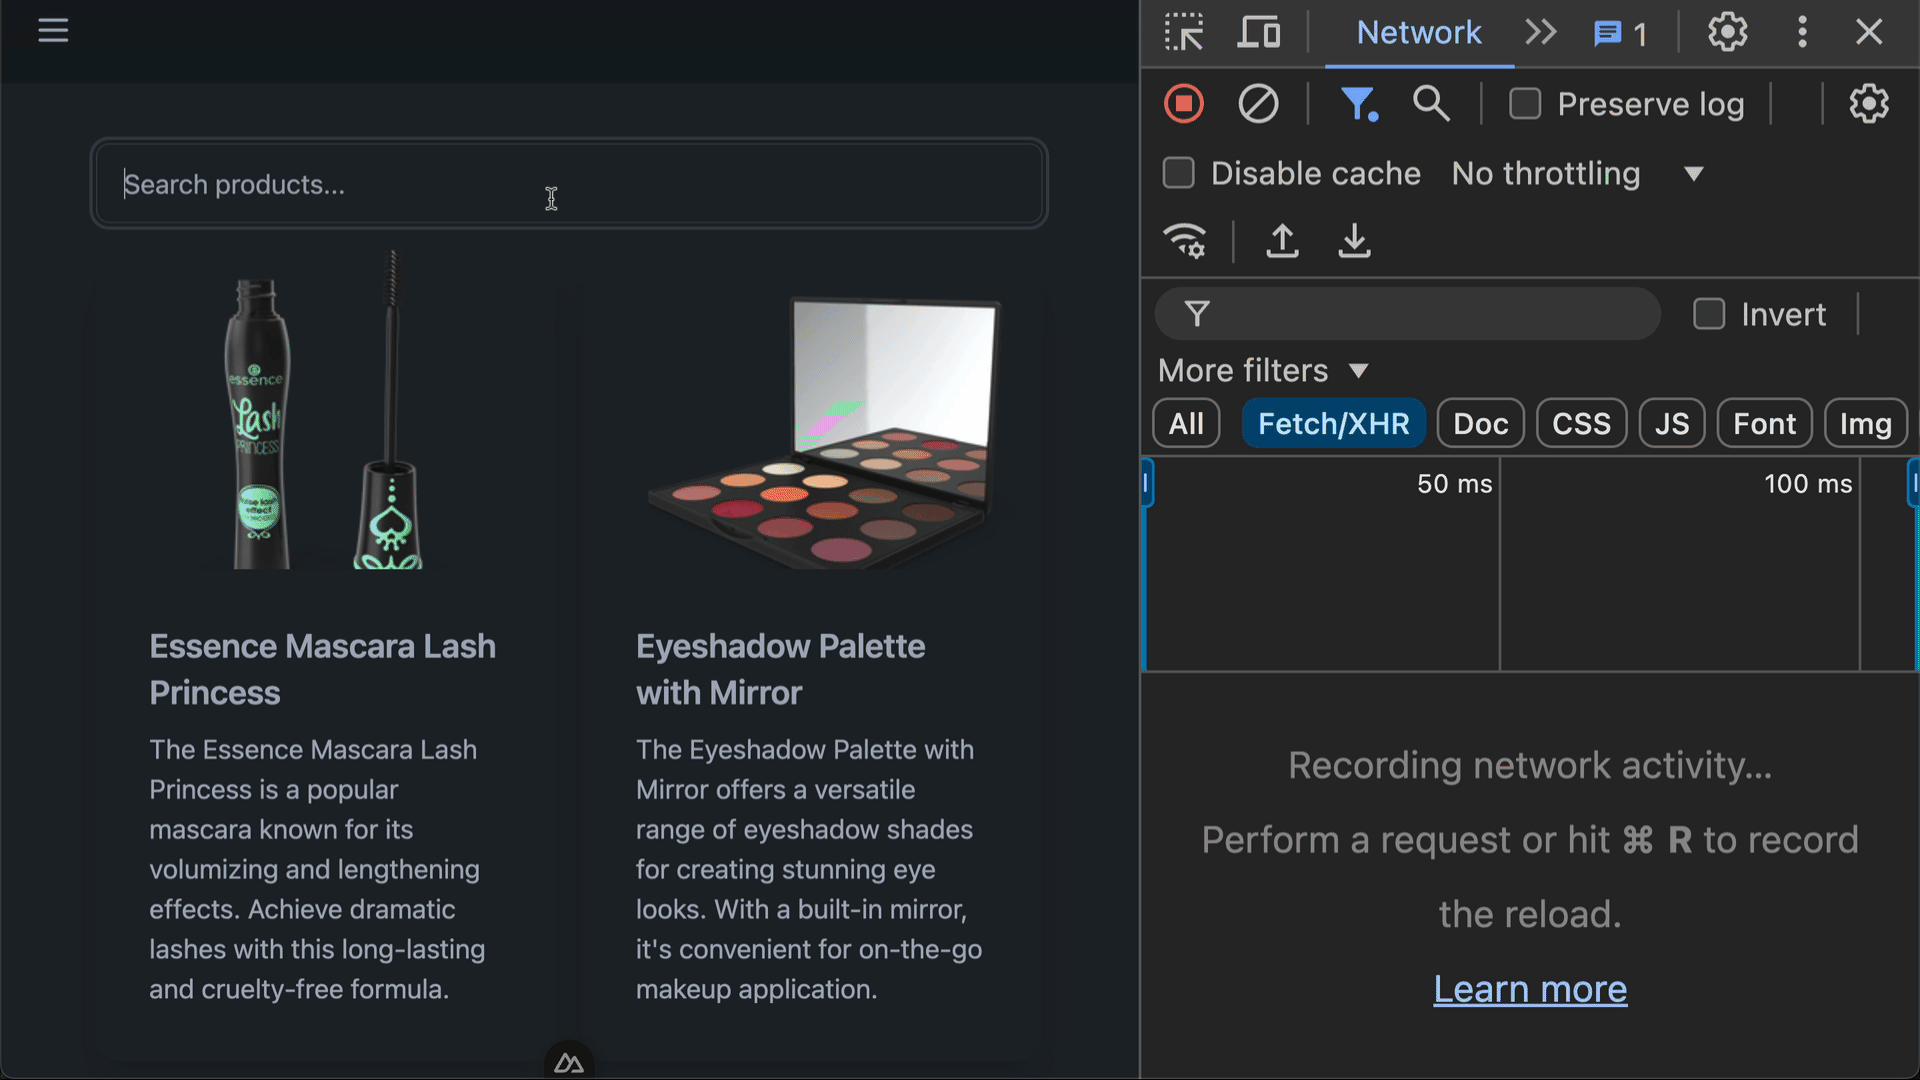
Task: Click the import HAR upload icon
Action: pos(1282,241)
